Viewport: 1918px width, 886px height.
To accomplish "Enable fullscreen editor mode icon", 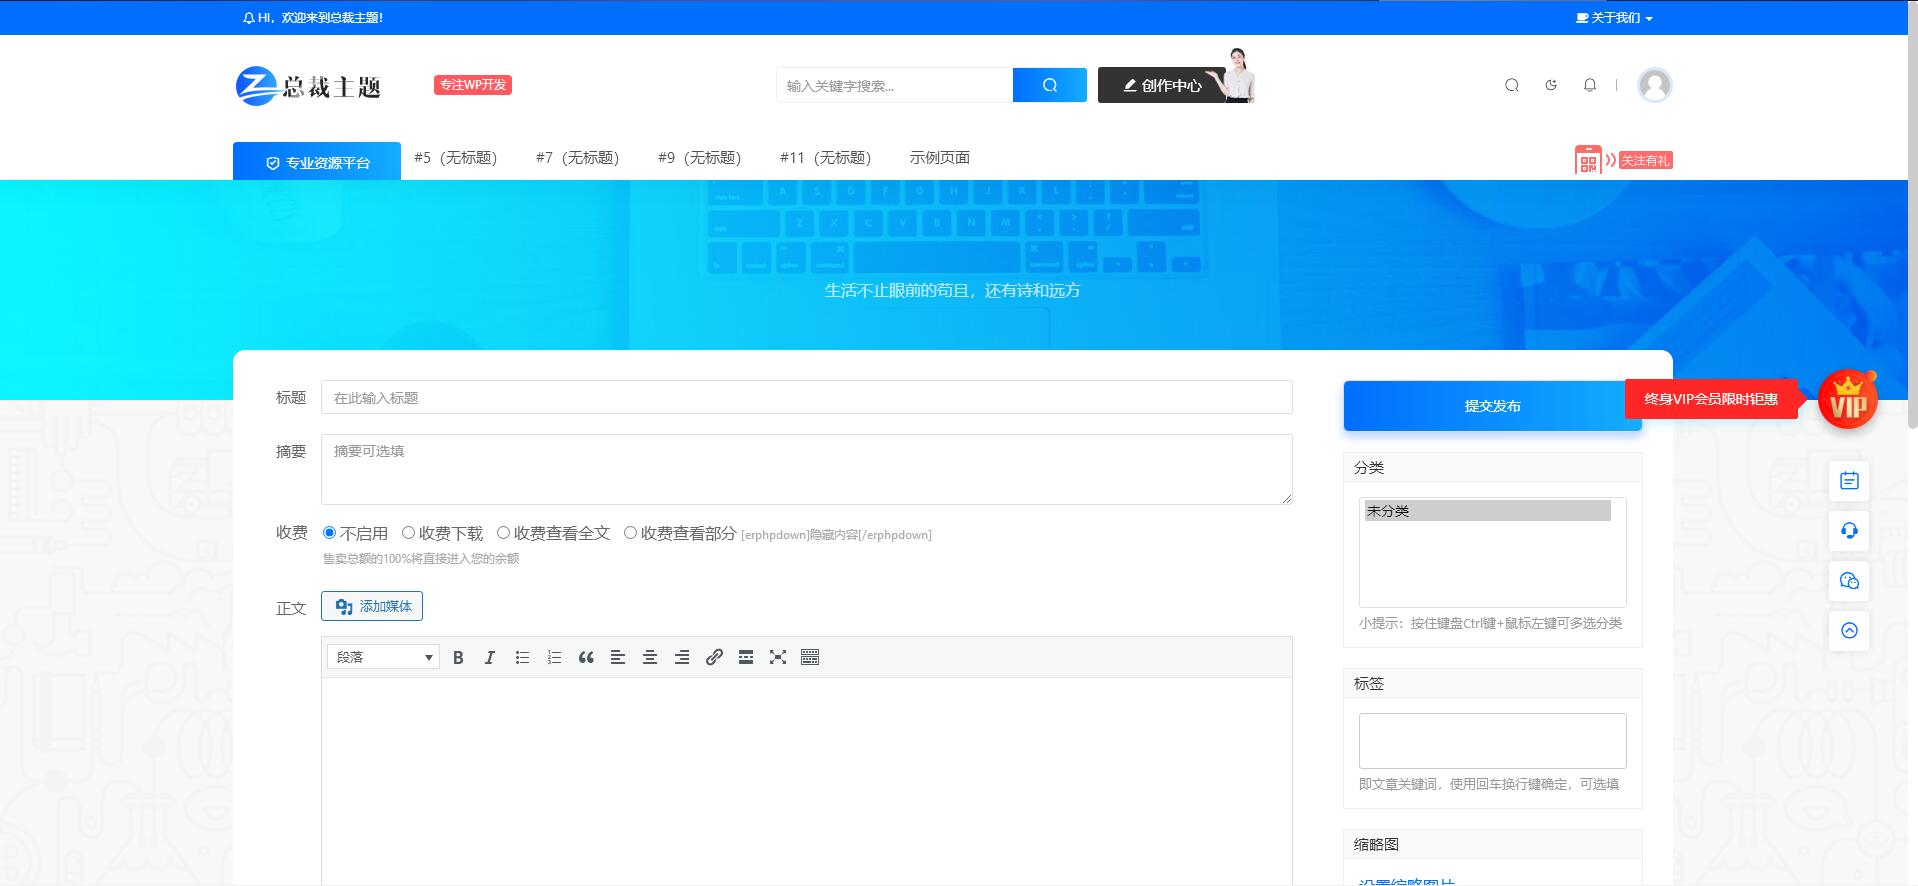I will 778,657.
